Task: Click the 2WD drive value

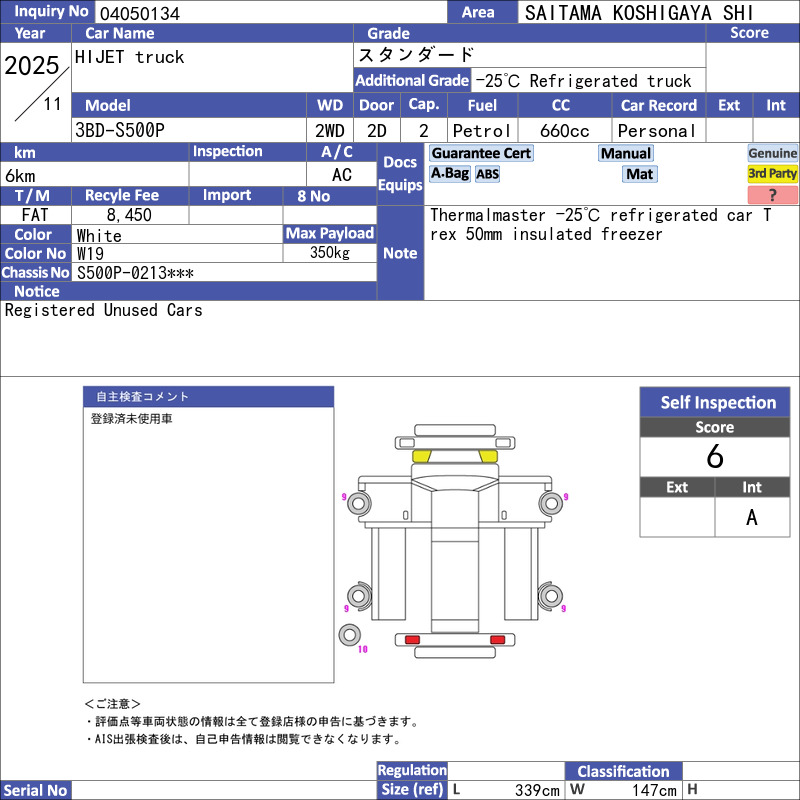Action: click(x=330, y=131)
